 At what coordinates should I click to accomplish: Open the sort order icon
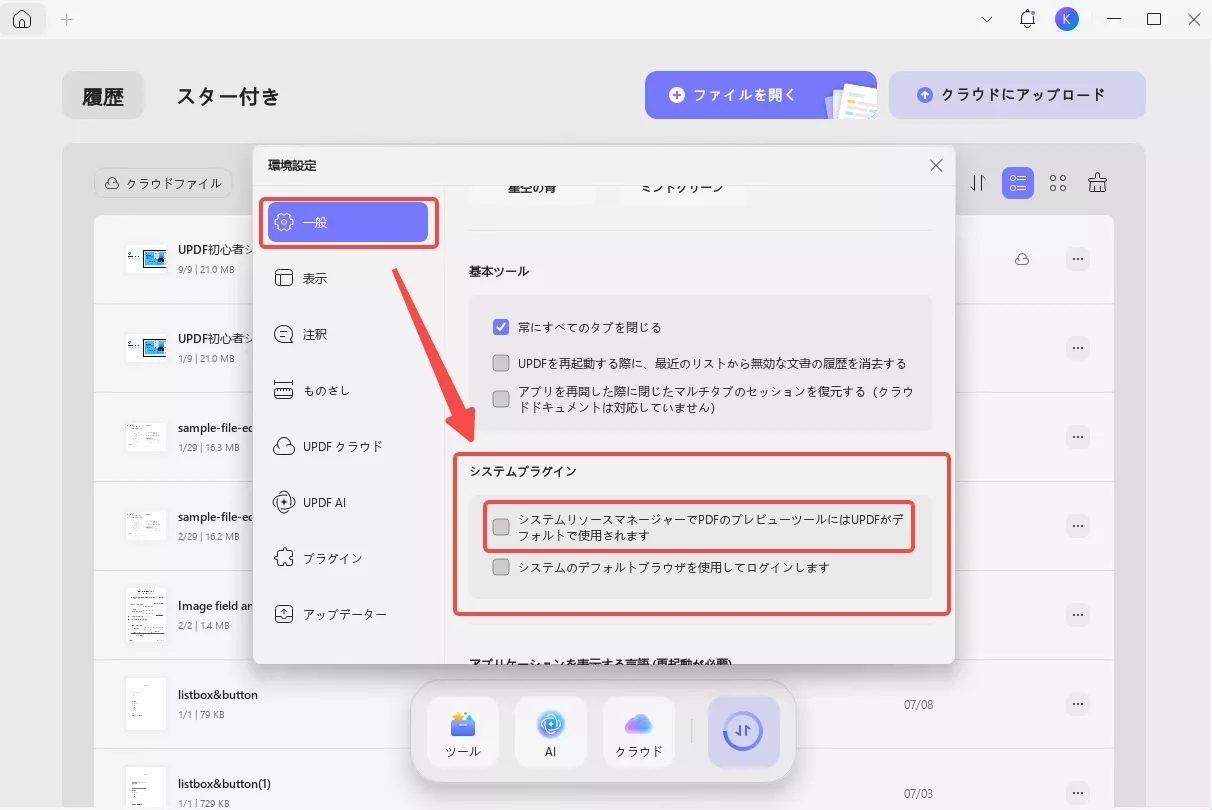pos(978,183)
